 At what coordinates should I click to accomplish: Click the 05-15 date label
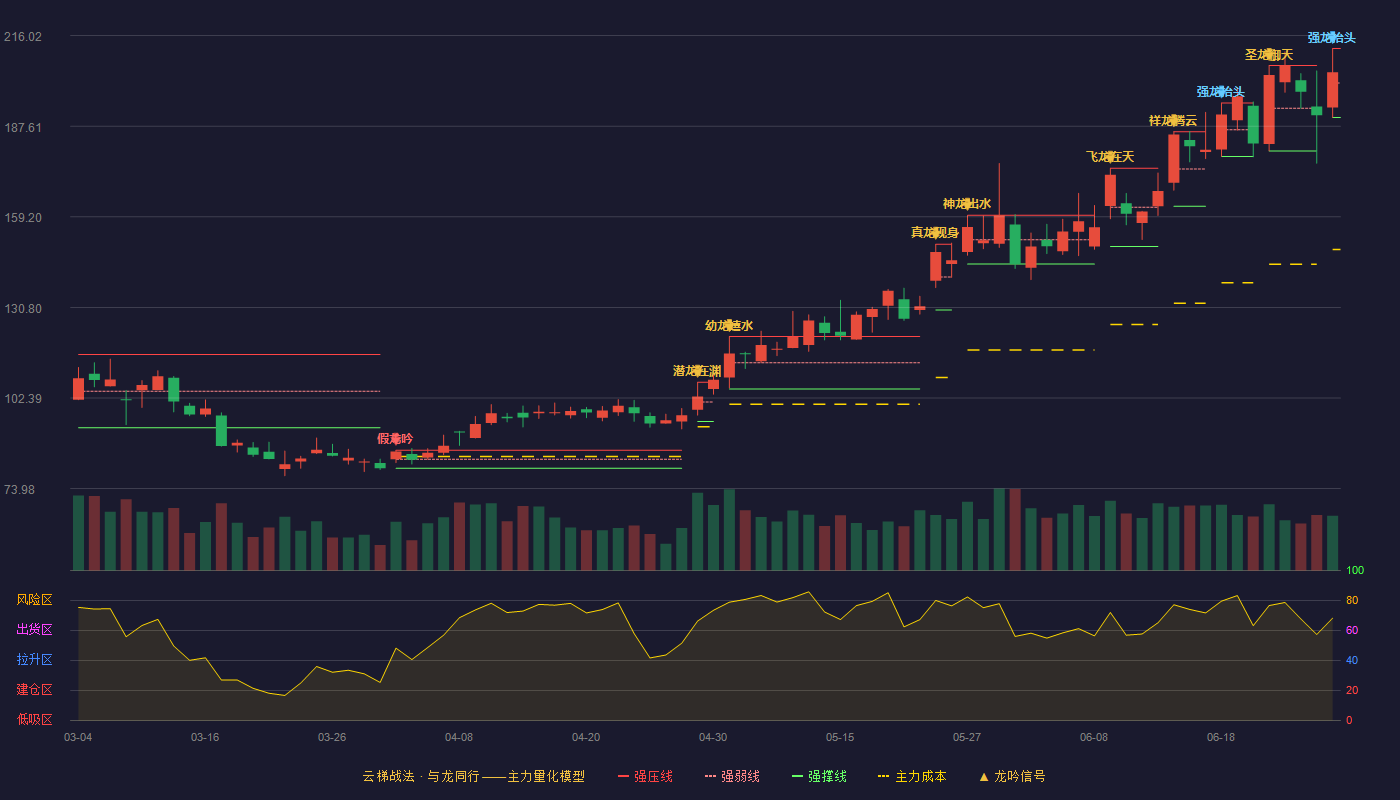tap(840, 737)
